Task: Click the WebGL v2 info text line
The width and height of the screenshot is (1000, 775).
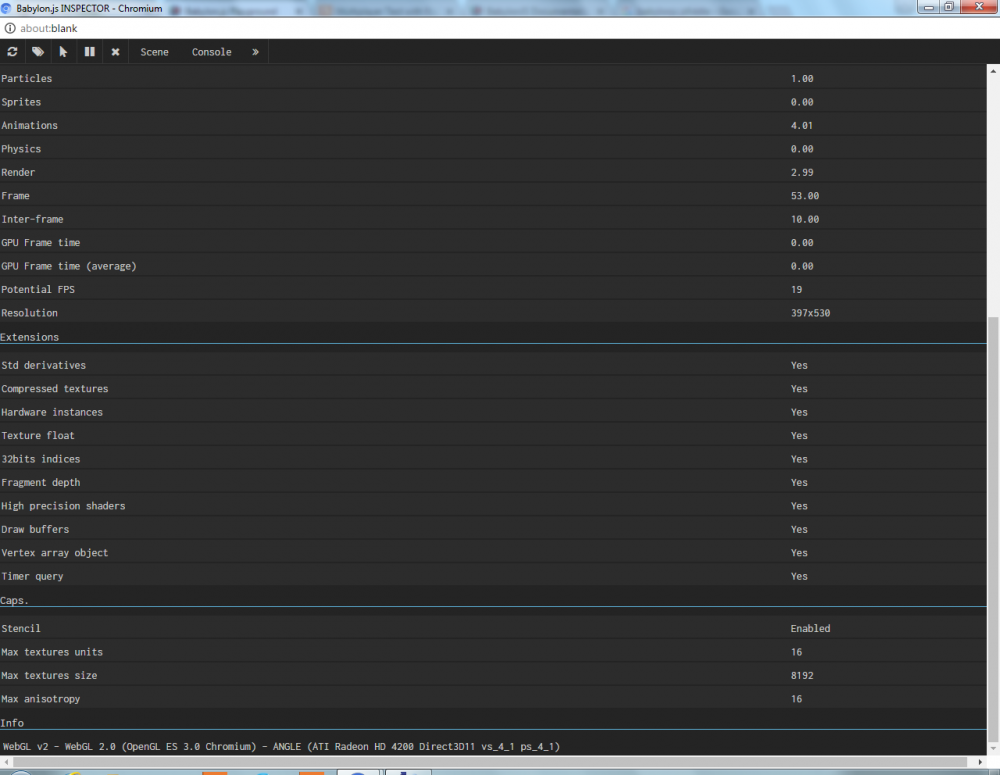Action: pos(281,746)
